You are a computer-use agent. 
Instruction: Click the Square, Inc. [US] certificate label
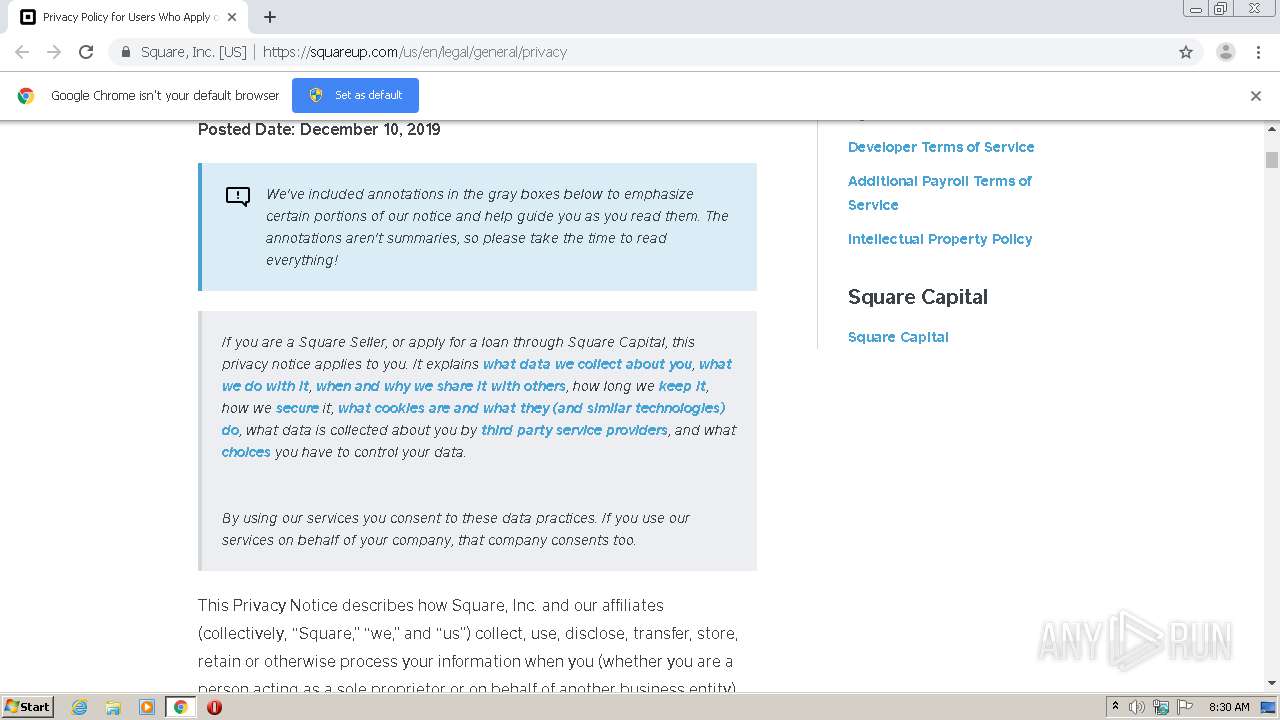coord(193,52)
